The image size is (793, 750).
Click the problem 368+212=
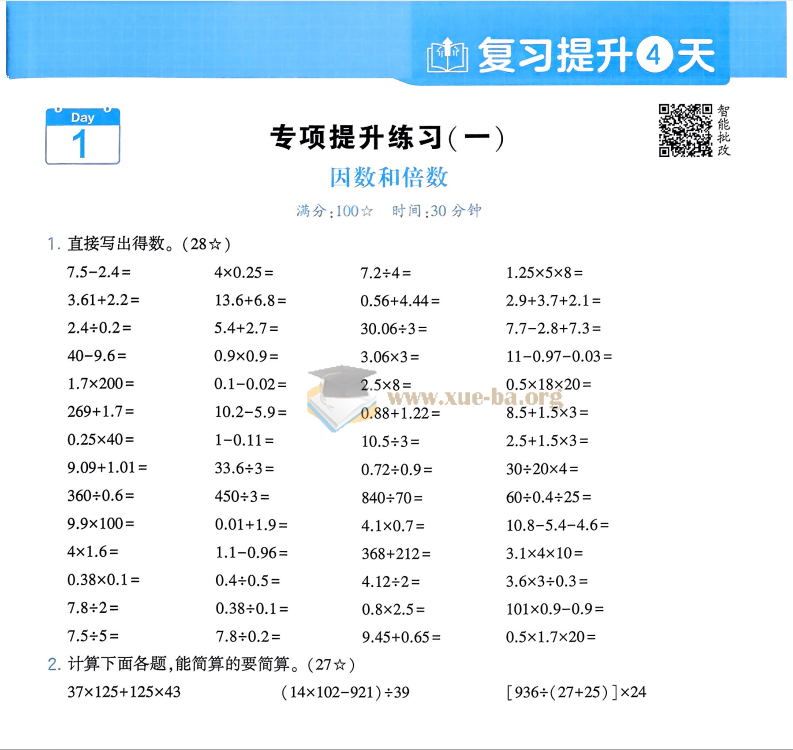click(x=395, y=554)
